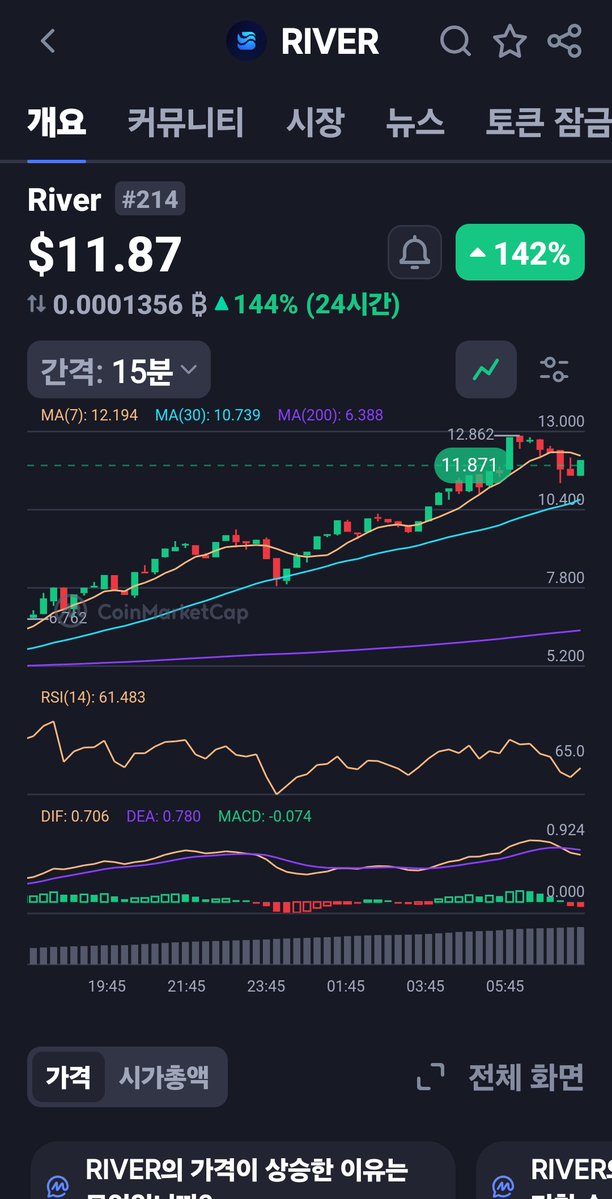The image size is (612, 1199).
Task: Tap the RSI(14): 61.483 label
Action: (93, 697)
